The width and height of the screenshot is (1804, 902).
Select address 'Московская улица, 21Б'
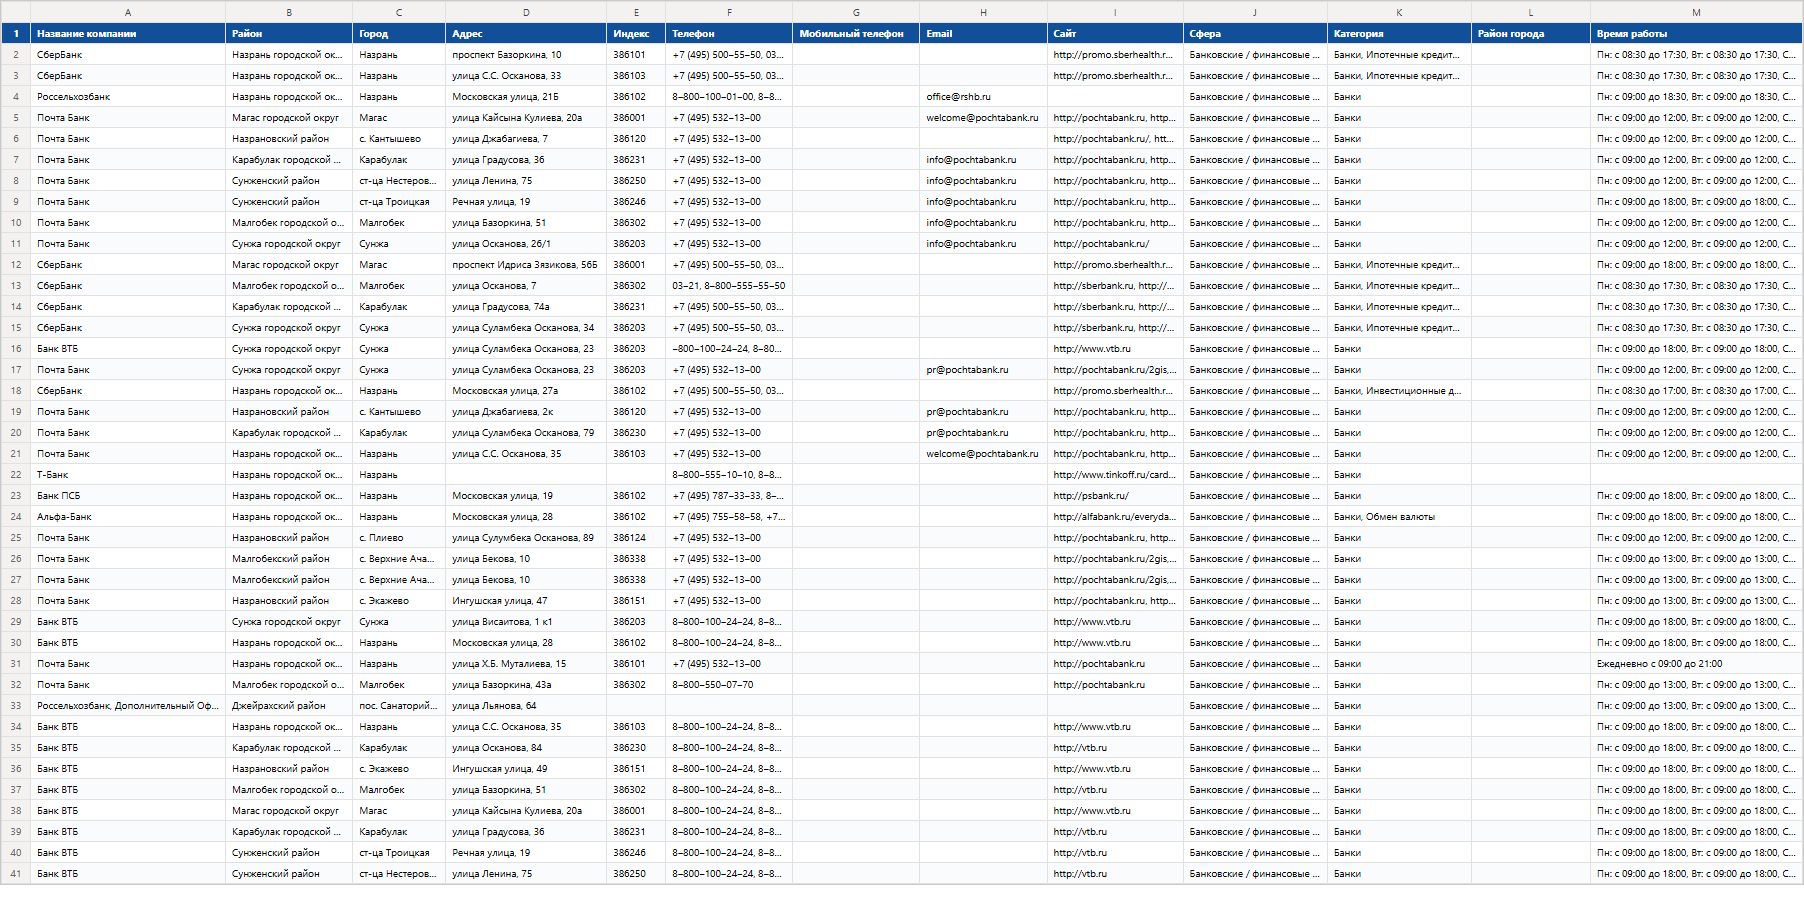pyautogui.click(x=526, y=97)
